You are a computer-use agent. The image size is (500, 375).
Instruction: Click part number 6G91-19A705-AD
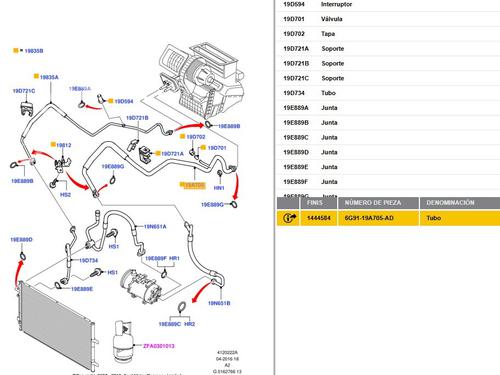369,218
